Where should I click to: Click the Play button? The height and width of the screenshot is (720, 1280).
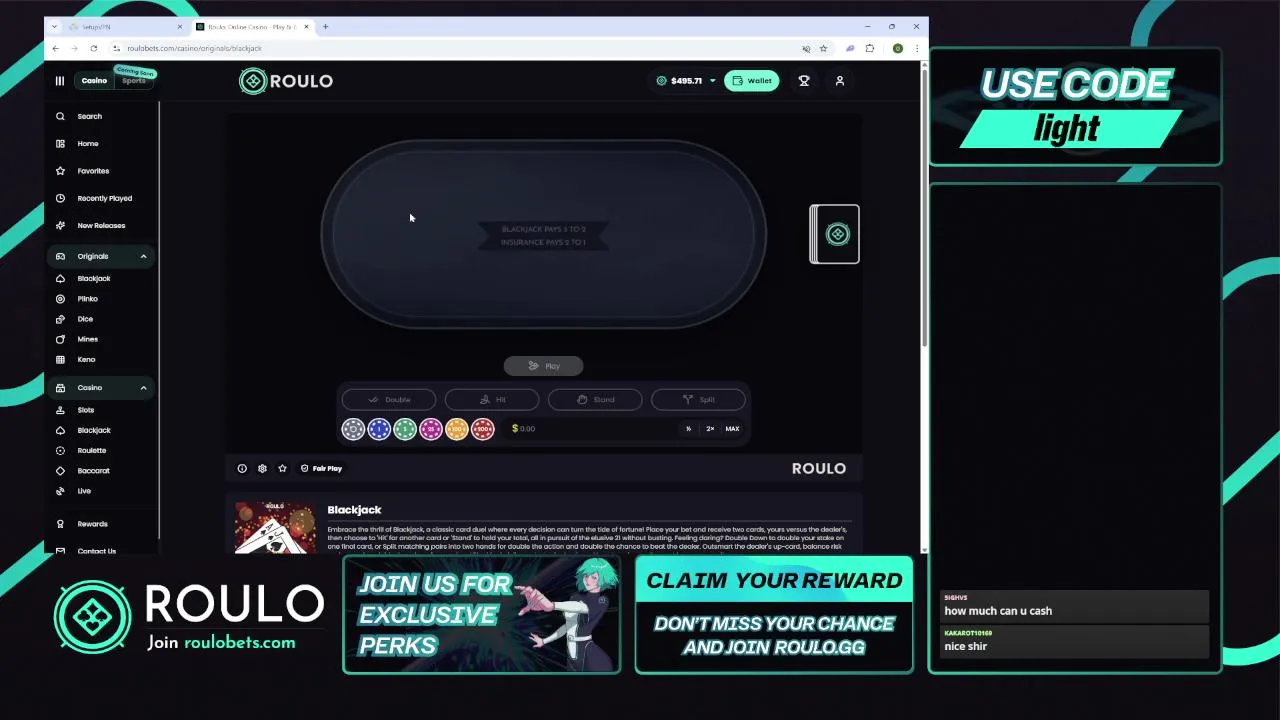click(544, 366)
